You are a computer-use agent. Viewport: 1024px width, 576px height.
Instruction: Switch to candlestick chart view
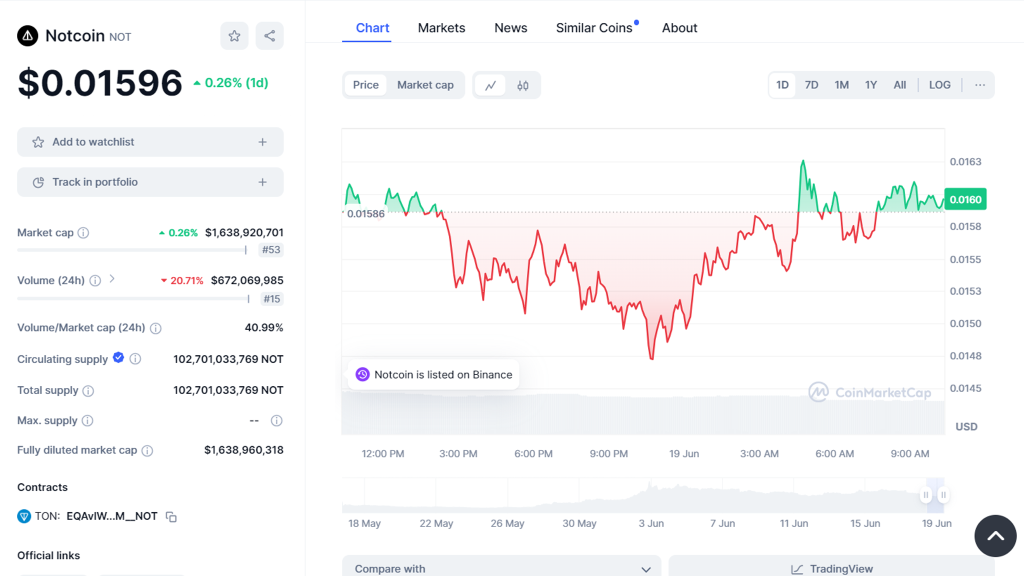[523, 85]
